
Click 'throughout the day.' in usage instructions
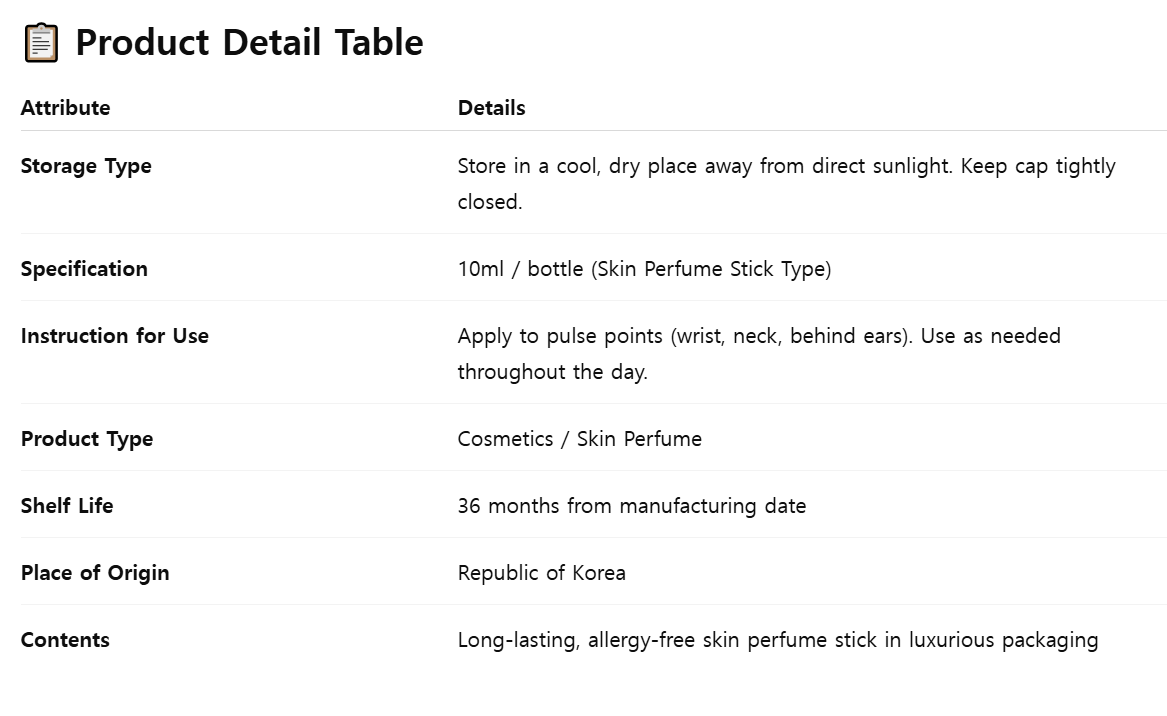(553, 371)
